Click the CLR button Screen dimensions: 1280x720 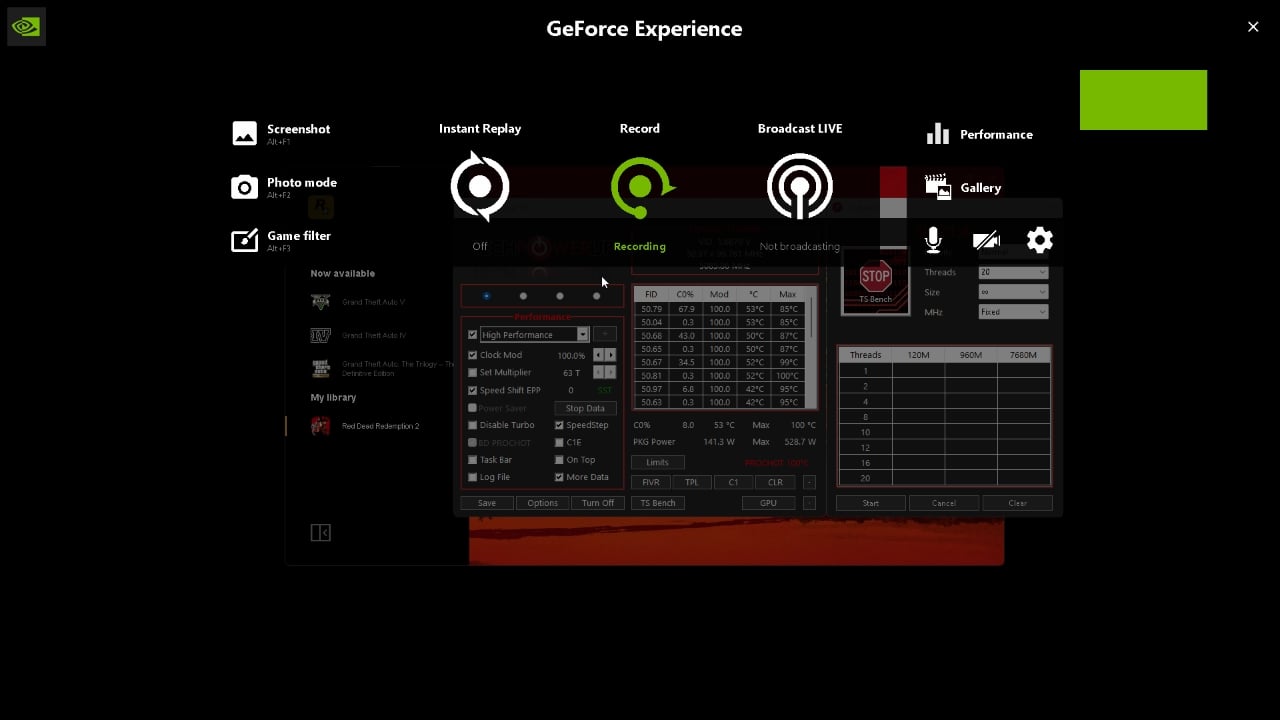(775, 482)
